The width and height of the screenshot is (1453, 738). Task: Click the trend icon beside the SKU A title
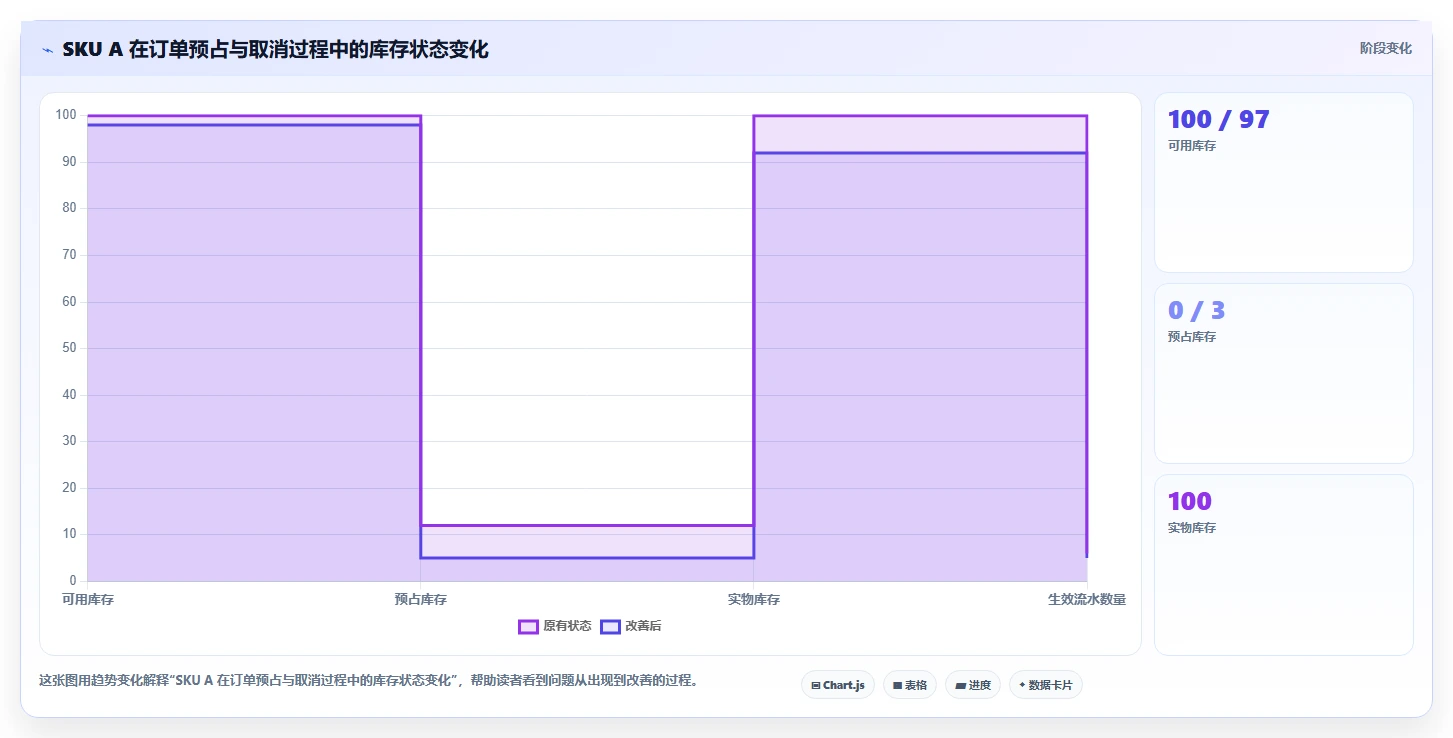(47, 50)
